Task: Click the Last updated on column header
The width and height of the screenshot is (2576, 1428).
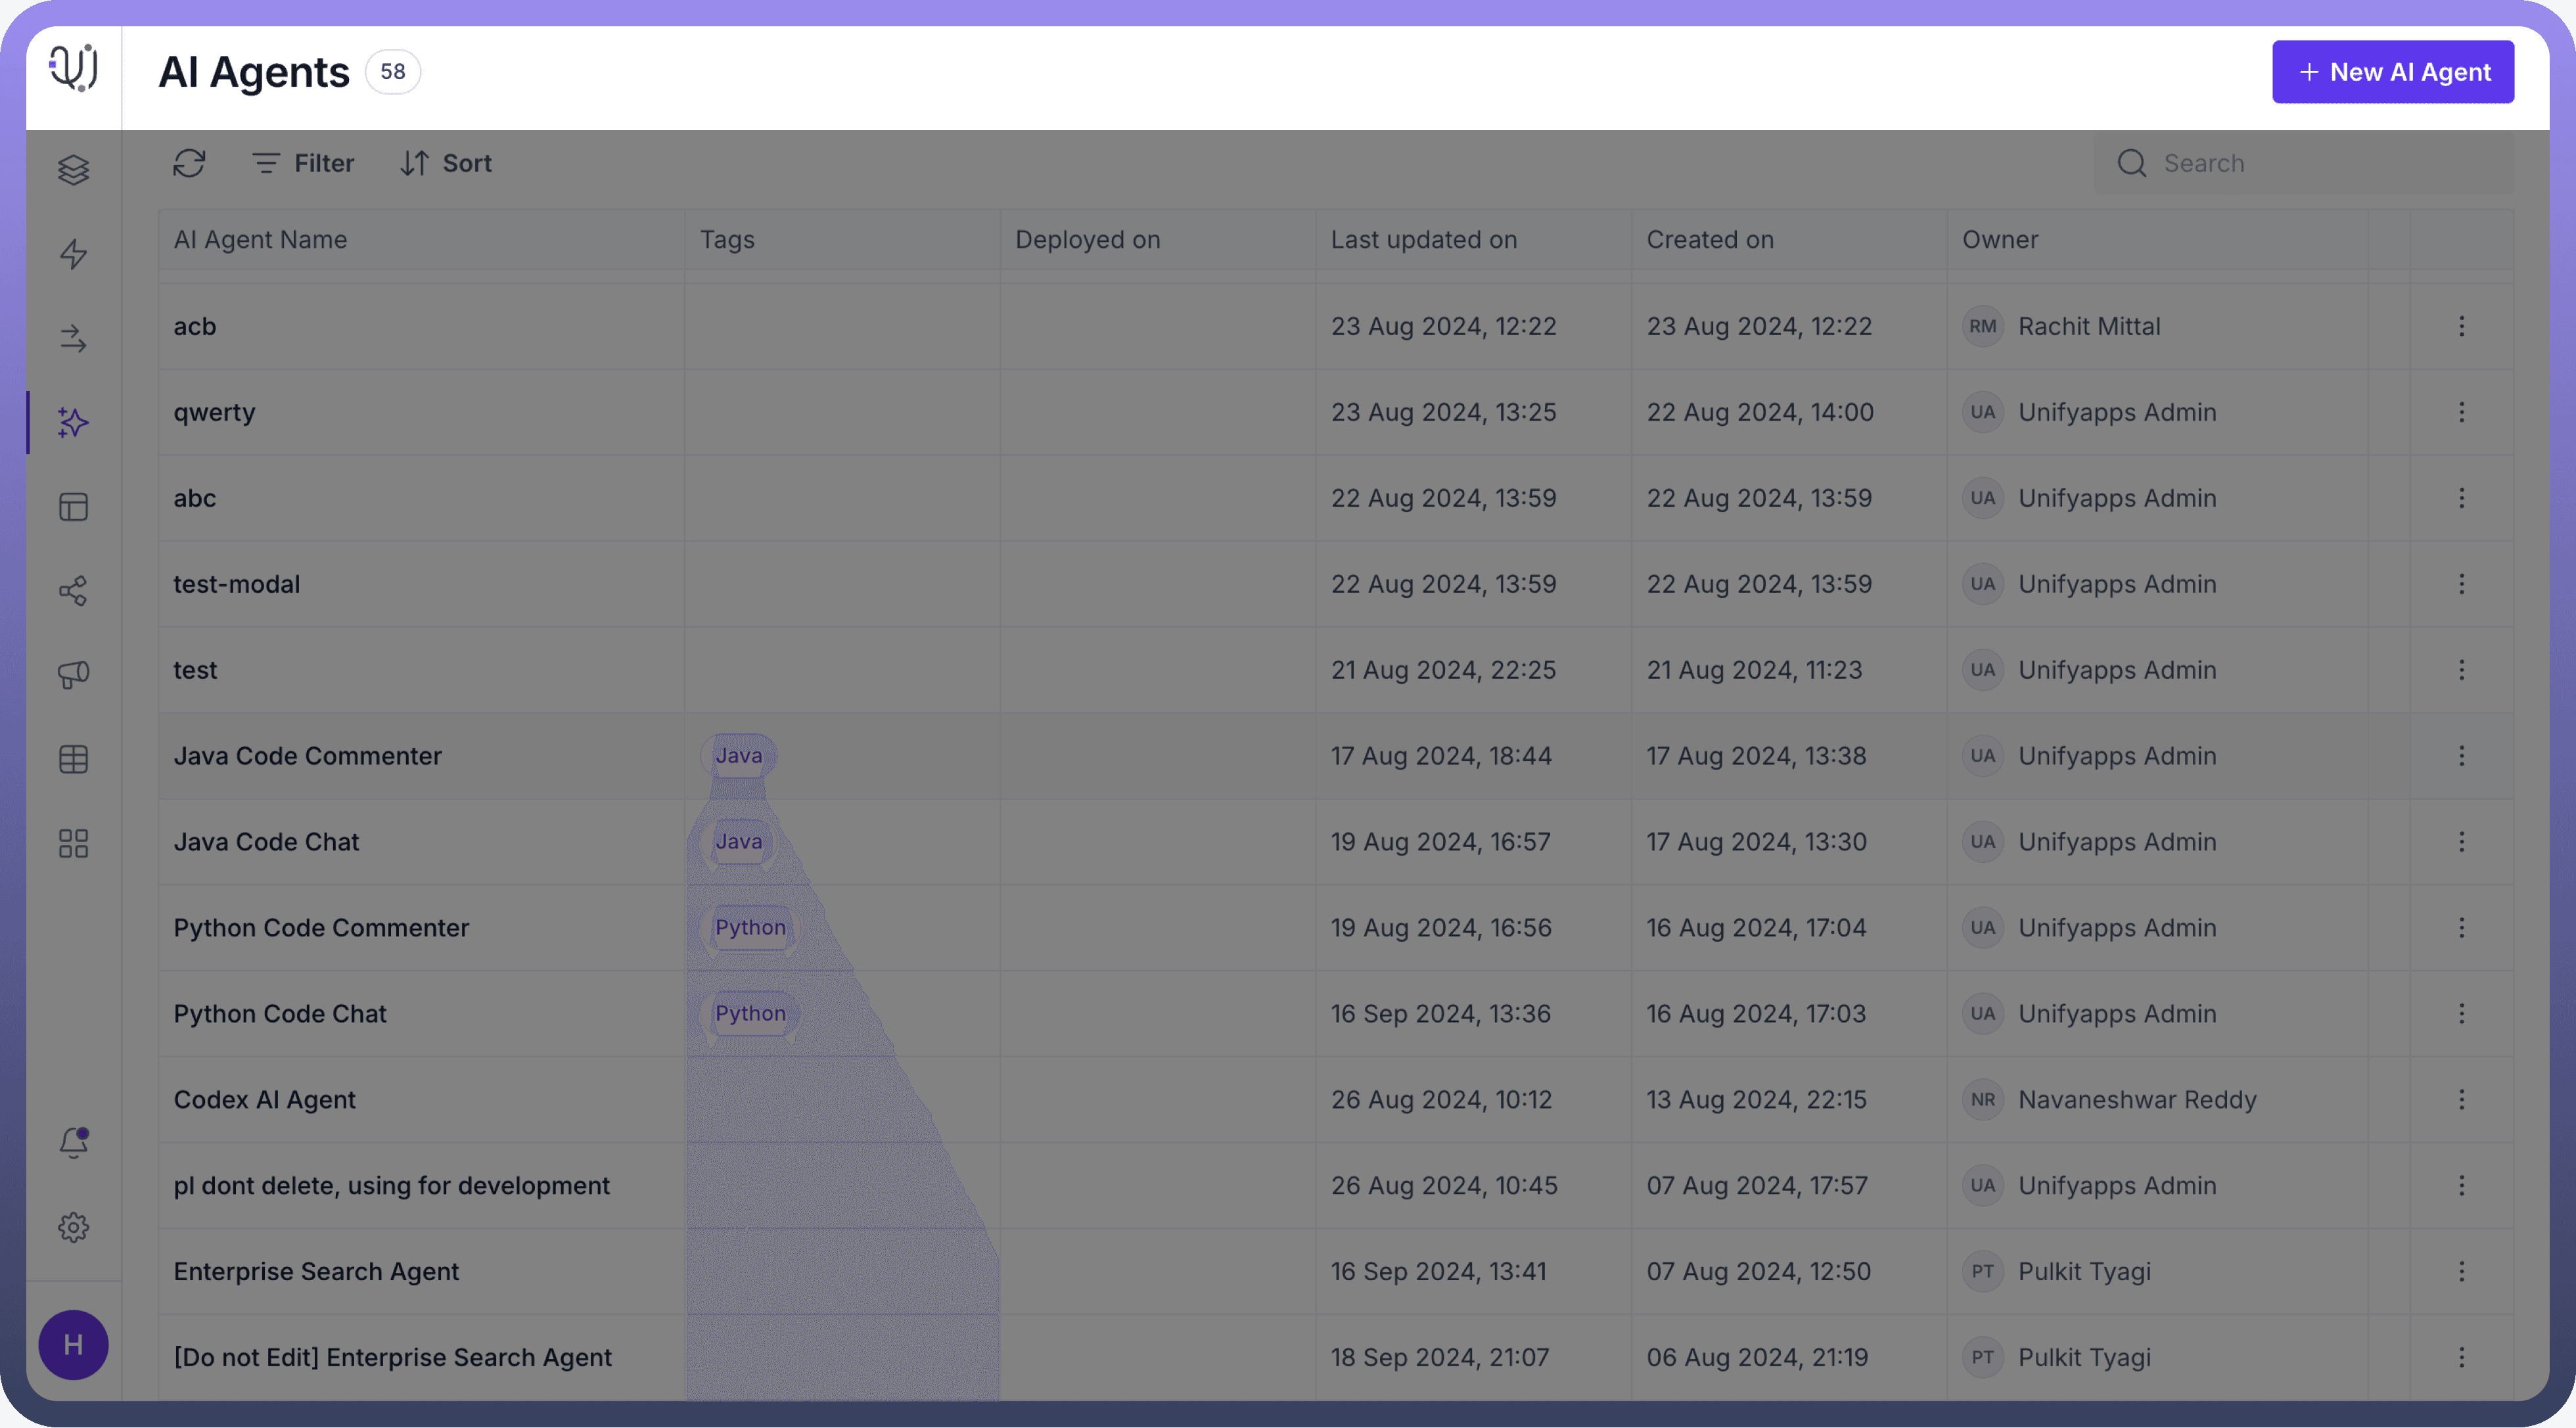Action: pyautogui.click(x=1423, y=240)
